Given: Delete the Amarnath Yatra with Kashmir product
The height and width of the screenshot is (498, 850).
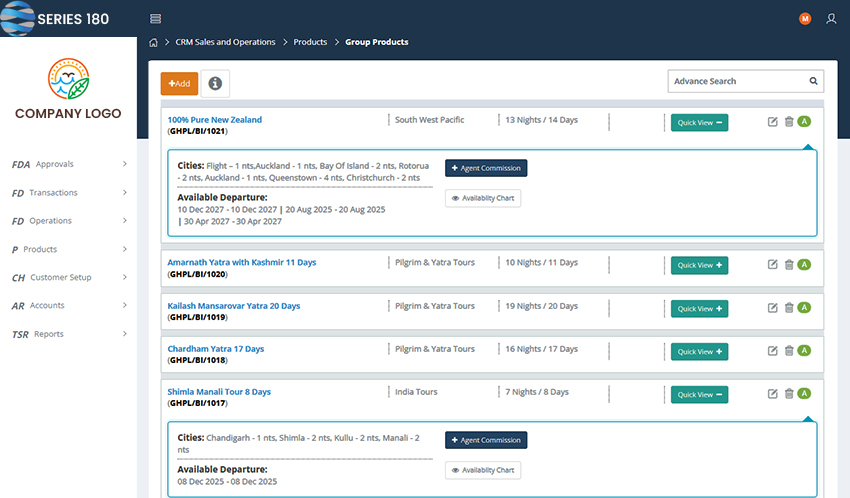Looking at the screenshot, I should [x=788, y=264].
